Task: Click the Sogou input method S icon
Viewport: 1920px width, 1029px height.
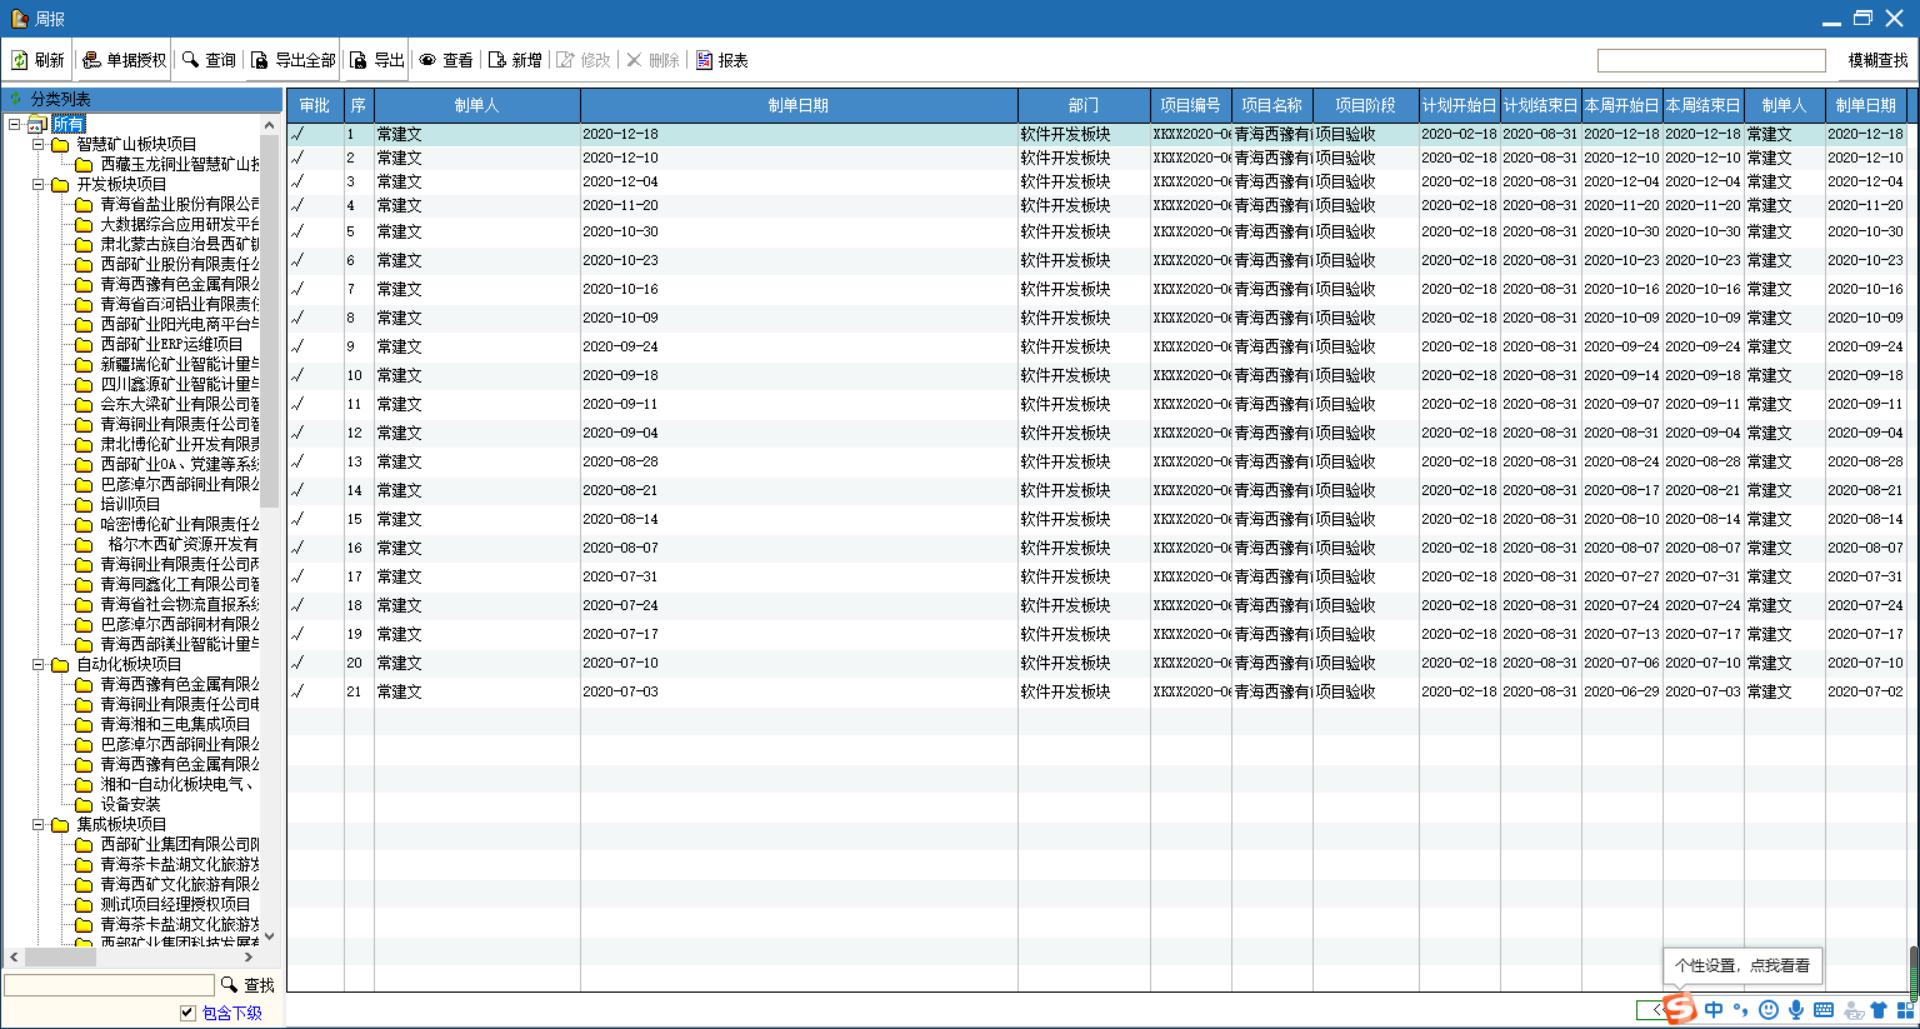Action: (1681, 1009)
